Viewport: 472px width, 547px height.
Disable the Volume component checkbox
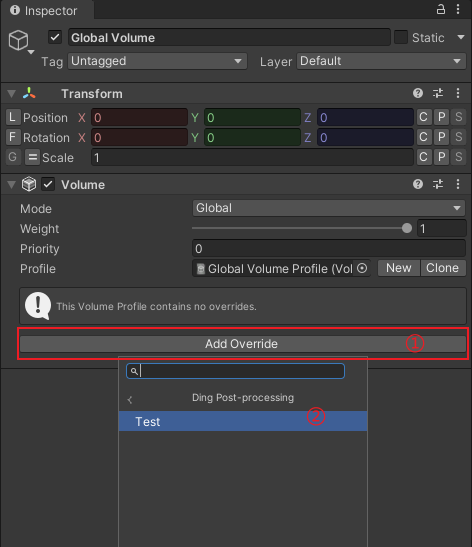point(48,184)
